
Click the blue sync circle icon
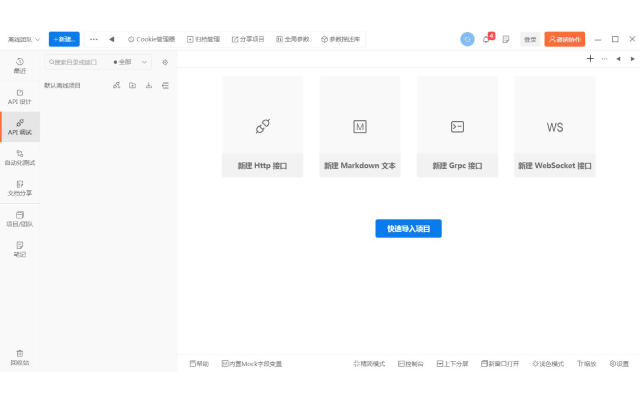(x=467, y=39)
